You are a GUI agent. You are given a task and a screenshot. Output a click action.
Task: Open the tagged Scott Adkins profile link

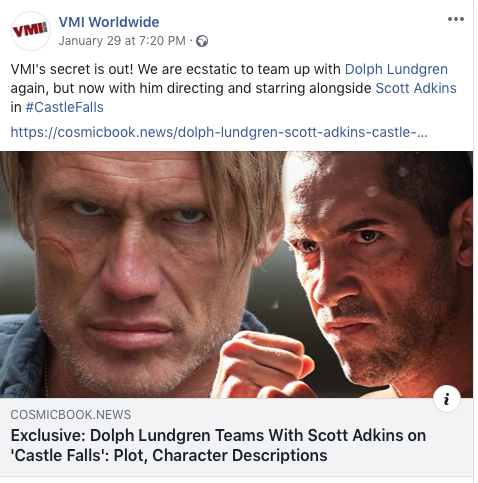(416, 88)
